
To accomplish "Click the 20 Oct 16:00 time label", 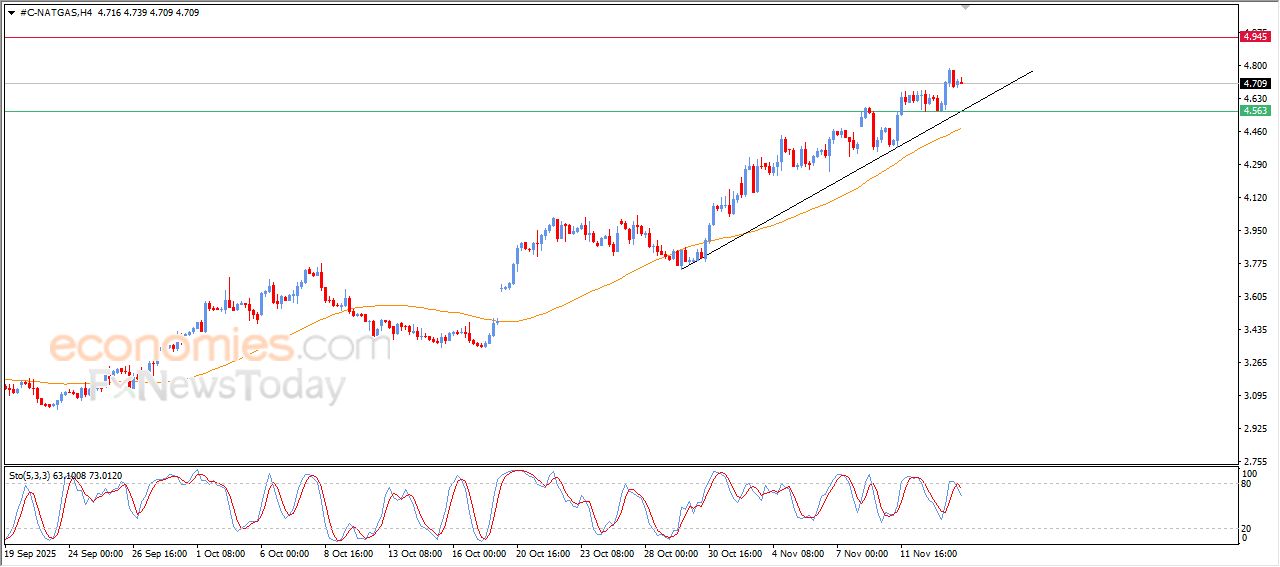I will (543, 552).
